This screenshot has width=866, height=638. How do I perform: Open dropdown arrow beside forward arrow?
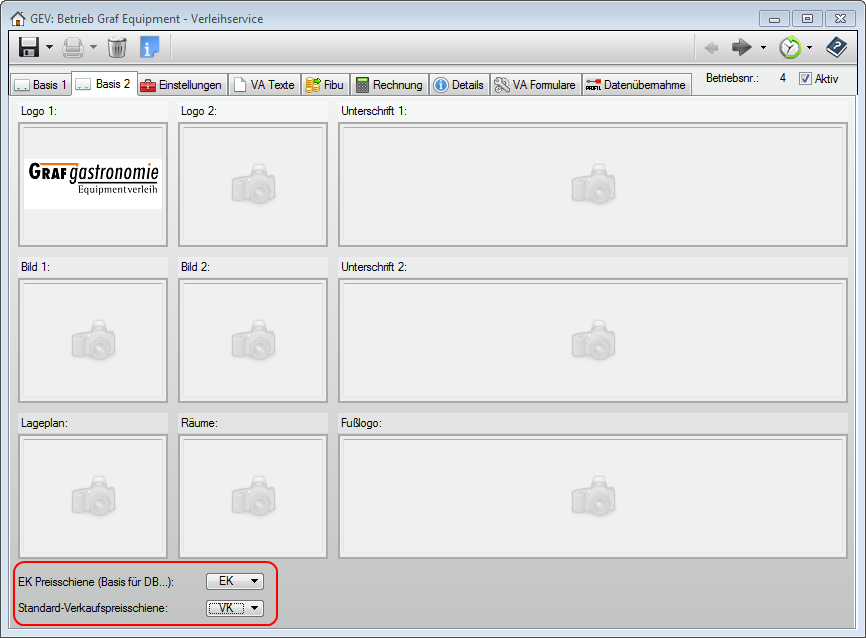pos(763,47)
